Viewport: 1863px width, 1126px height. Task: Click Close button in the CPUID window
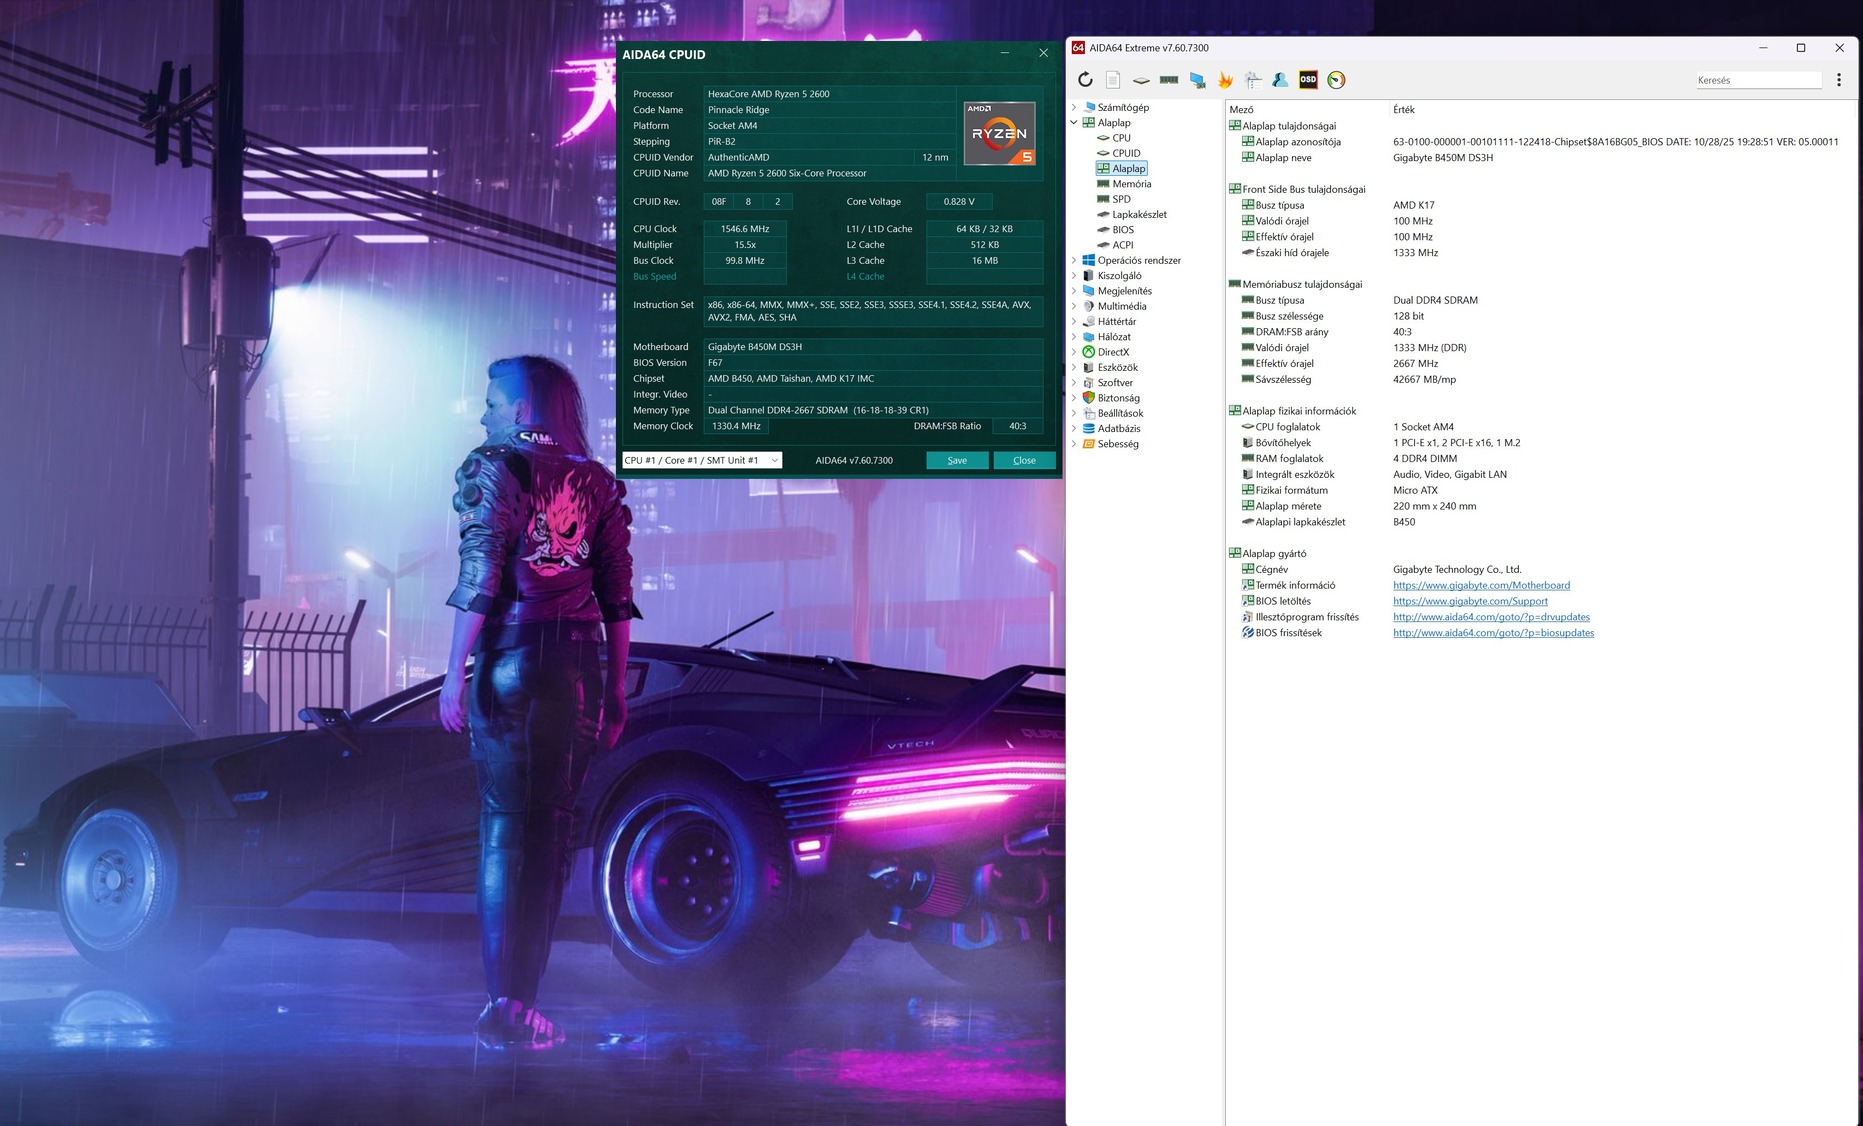(1024, 460)
